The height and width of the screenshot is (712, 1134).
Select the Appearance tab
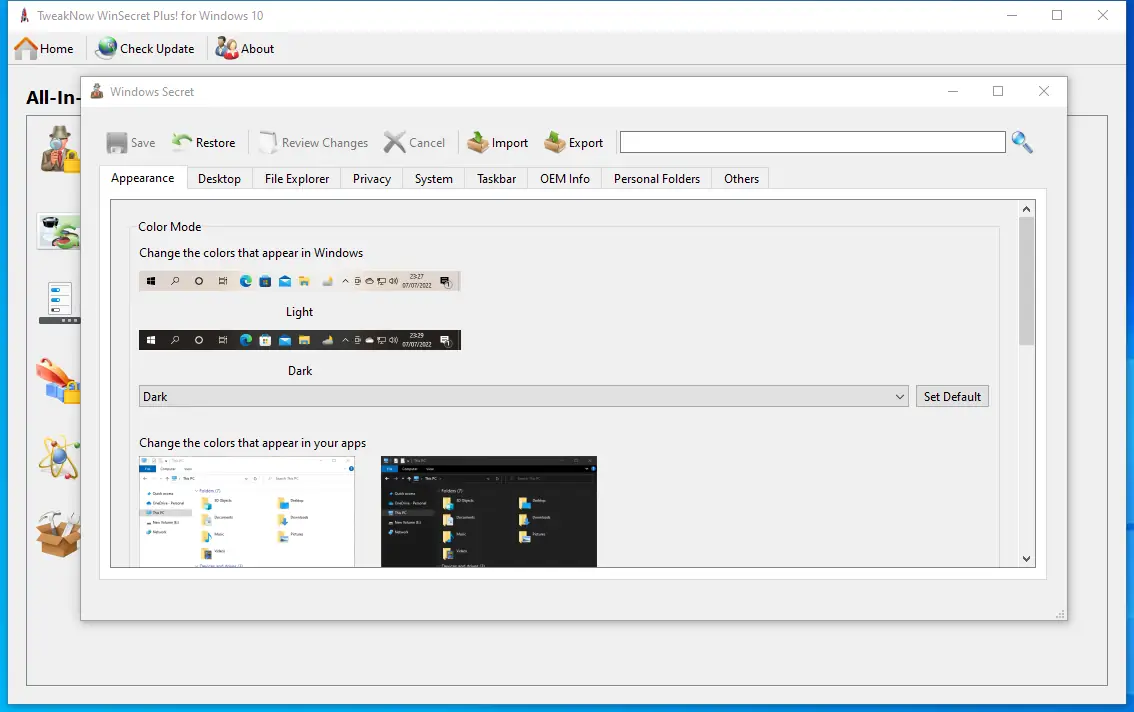pyautogui.click(x=142, y=178)
